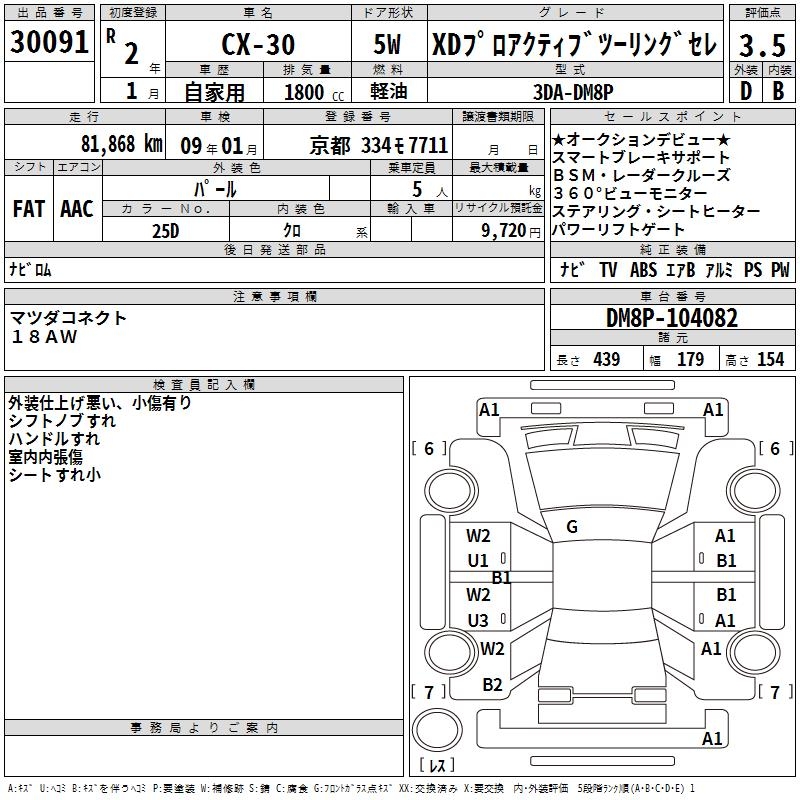This screenshot has width=800, height=800.
Task: Select the color number 25D
Action: pyautogui.click(x=166, y=231)
